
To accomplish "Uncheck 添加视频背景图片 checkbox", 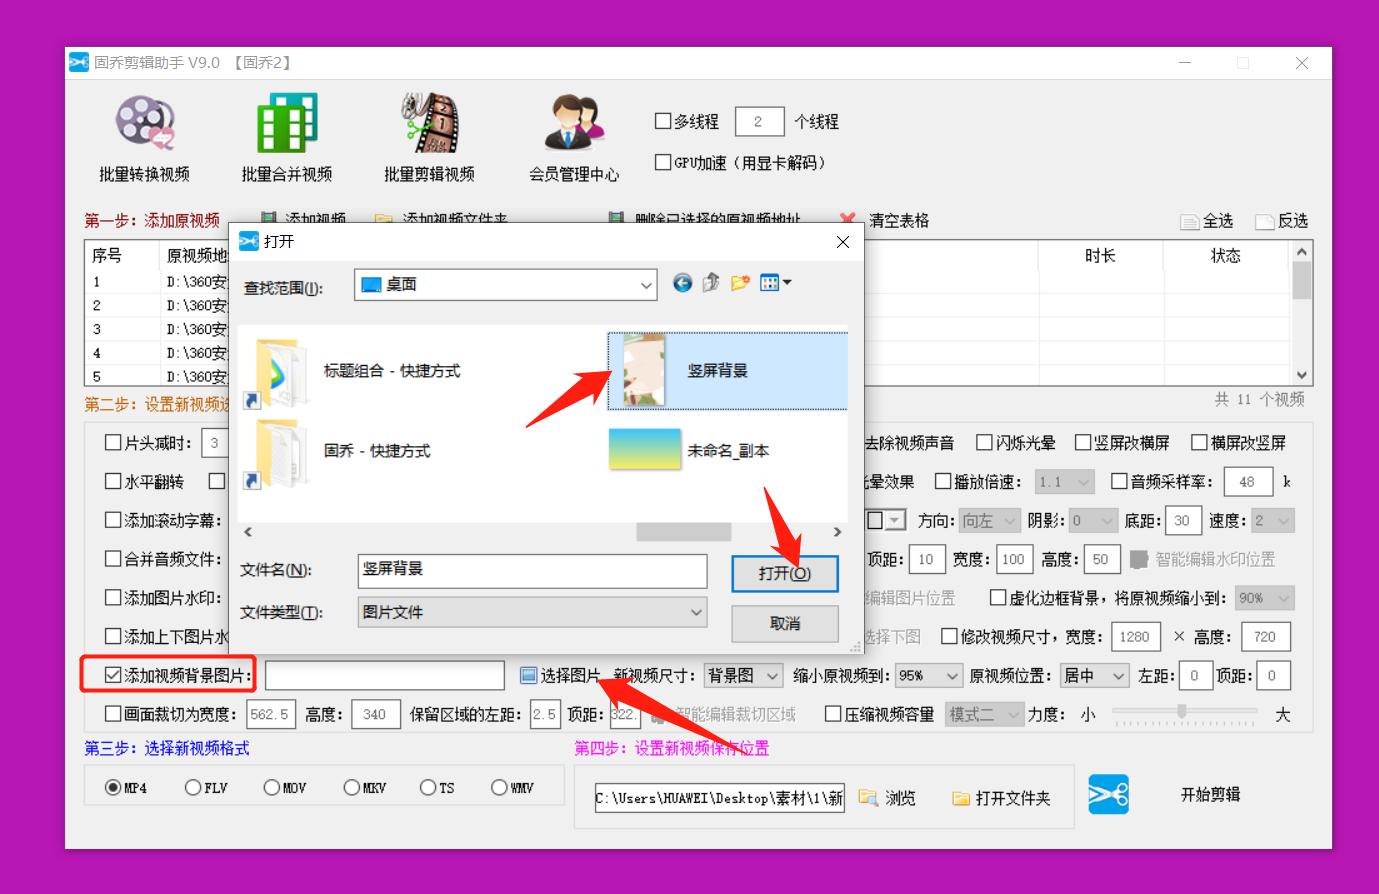I will pos(113,676).
